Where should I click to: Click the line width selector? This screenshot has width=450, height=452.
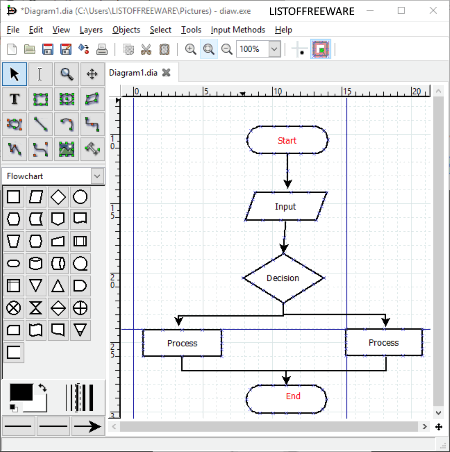coord(79,397)
